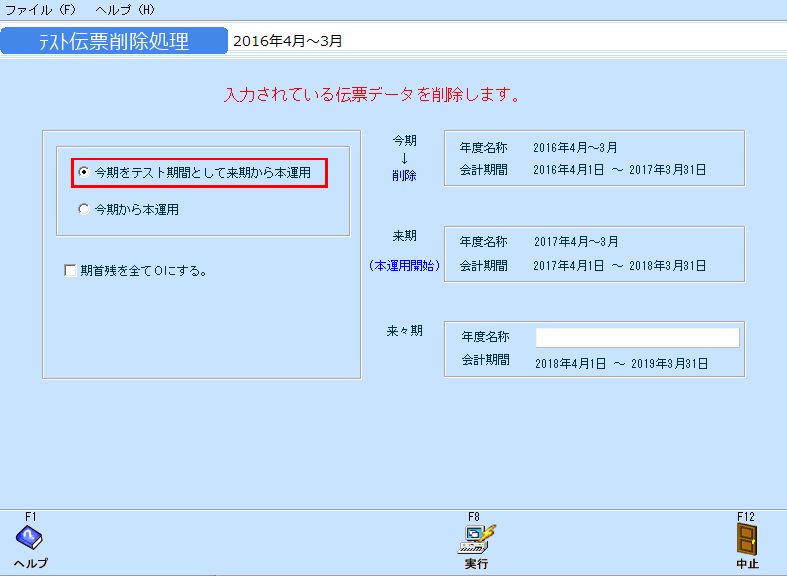
Task: Open the ヘルプ (H) menu
Action: click(x=125, y=10)
